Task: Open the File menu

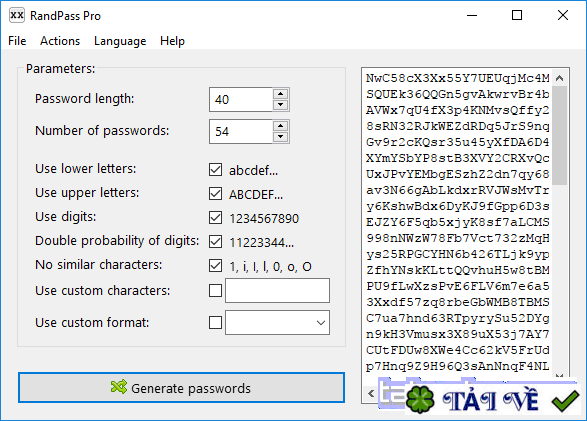Action: (17, 41)
